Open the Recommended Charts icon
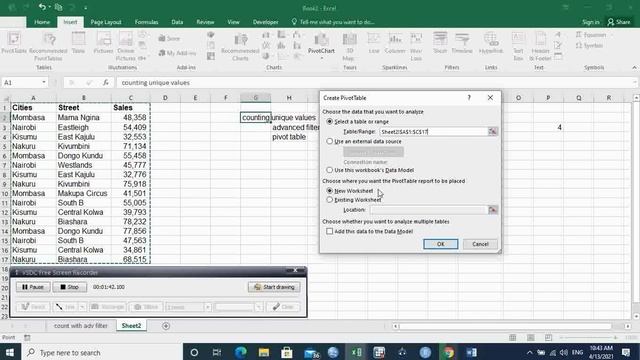Screen dimensions: 640x360 pos(240,47)
